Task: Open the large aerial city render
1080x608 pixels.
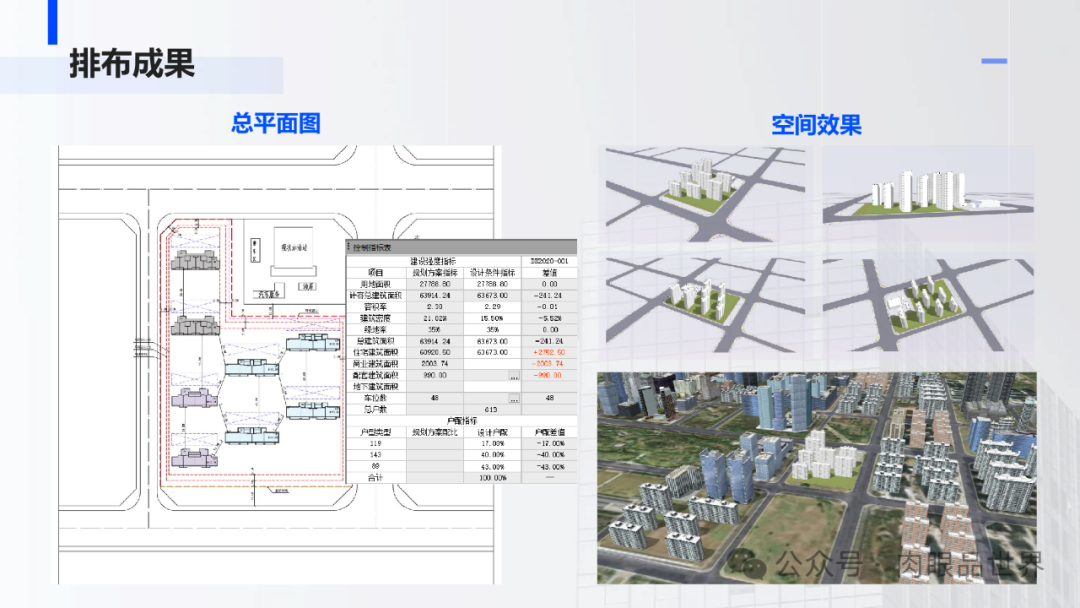Action: pyautogui.click(x=816, y=478)
